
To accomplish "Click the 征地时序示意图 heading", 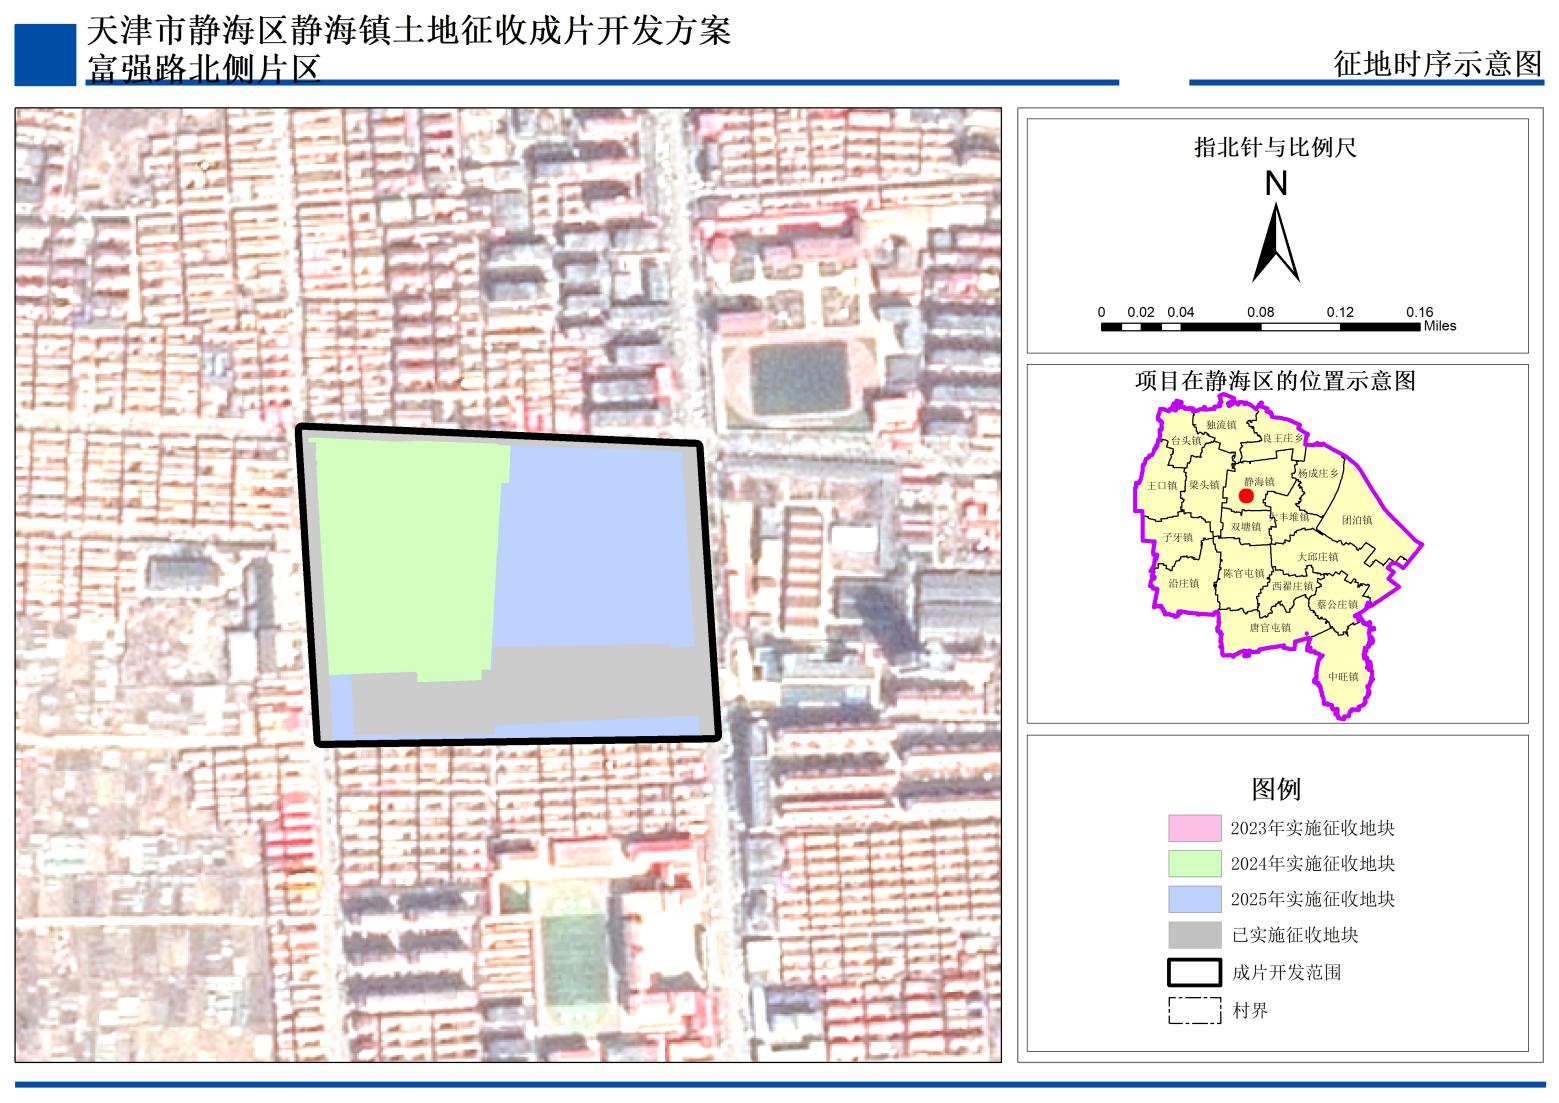I will (1438, 63).
